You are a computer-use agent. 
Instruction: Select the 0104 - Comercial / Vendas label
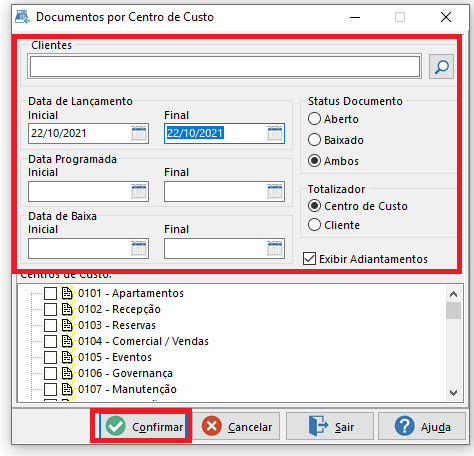pyautogui.click(x=143, y=341)
